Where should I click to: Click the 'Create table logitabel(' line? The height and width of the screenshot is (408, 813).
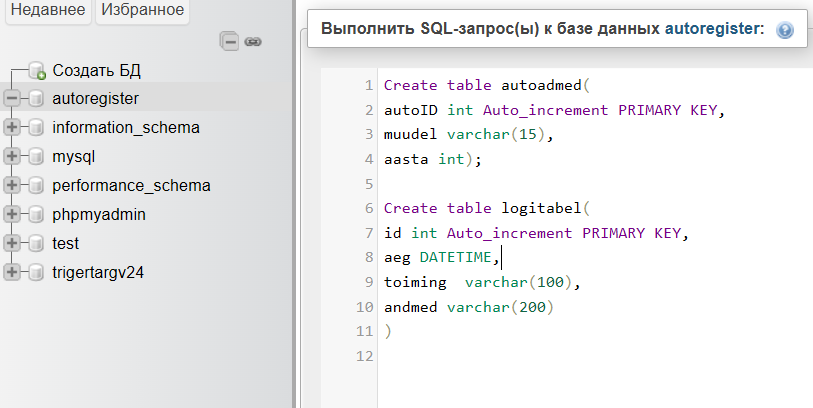click(x=487, y=208)
